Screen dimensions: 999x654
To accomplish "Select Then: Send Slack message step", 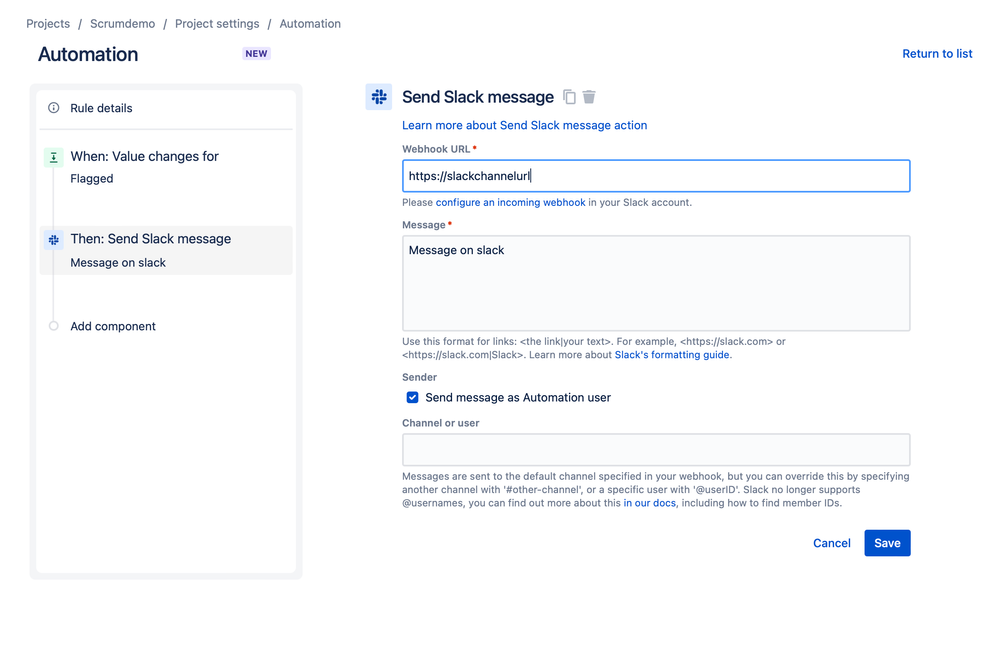I will (x=150, y=240).
